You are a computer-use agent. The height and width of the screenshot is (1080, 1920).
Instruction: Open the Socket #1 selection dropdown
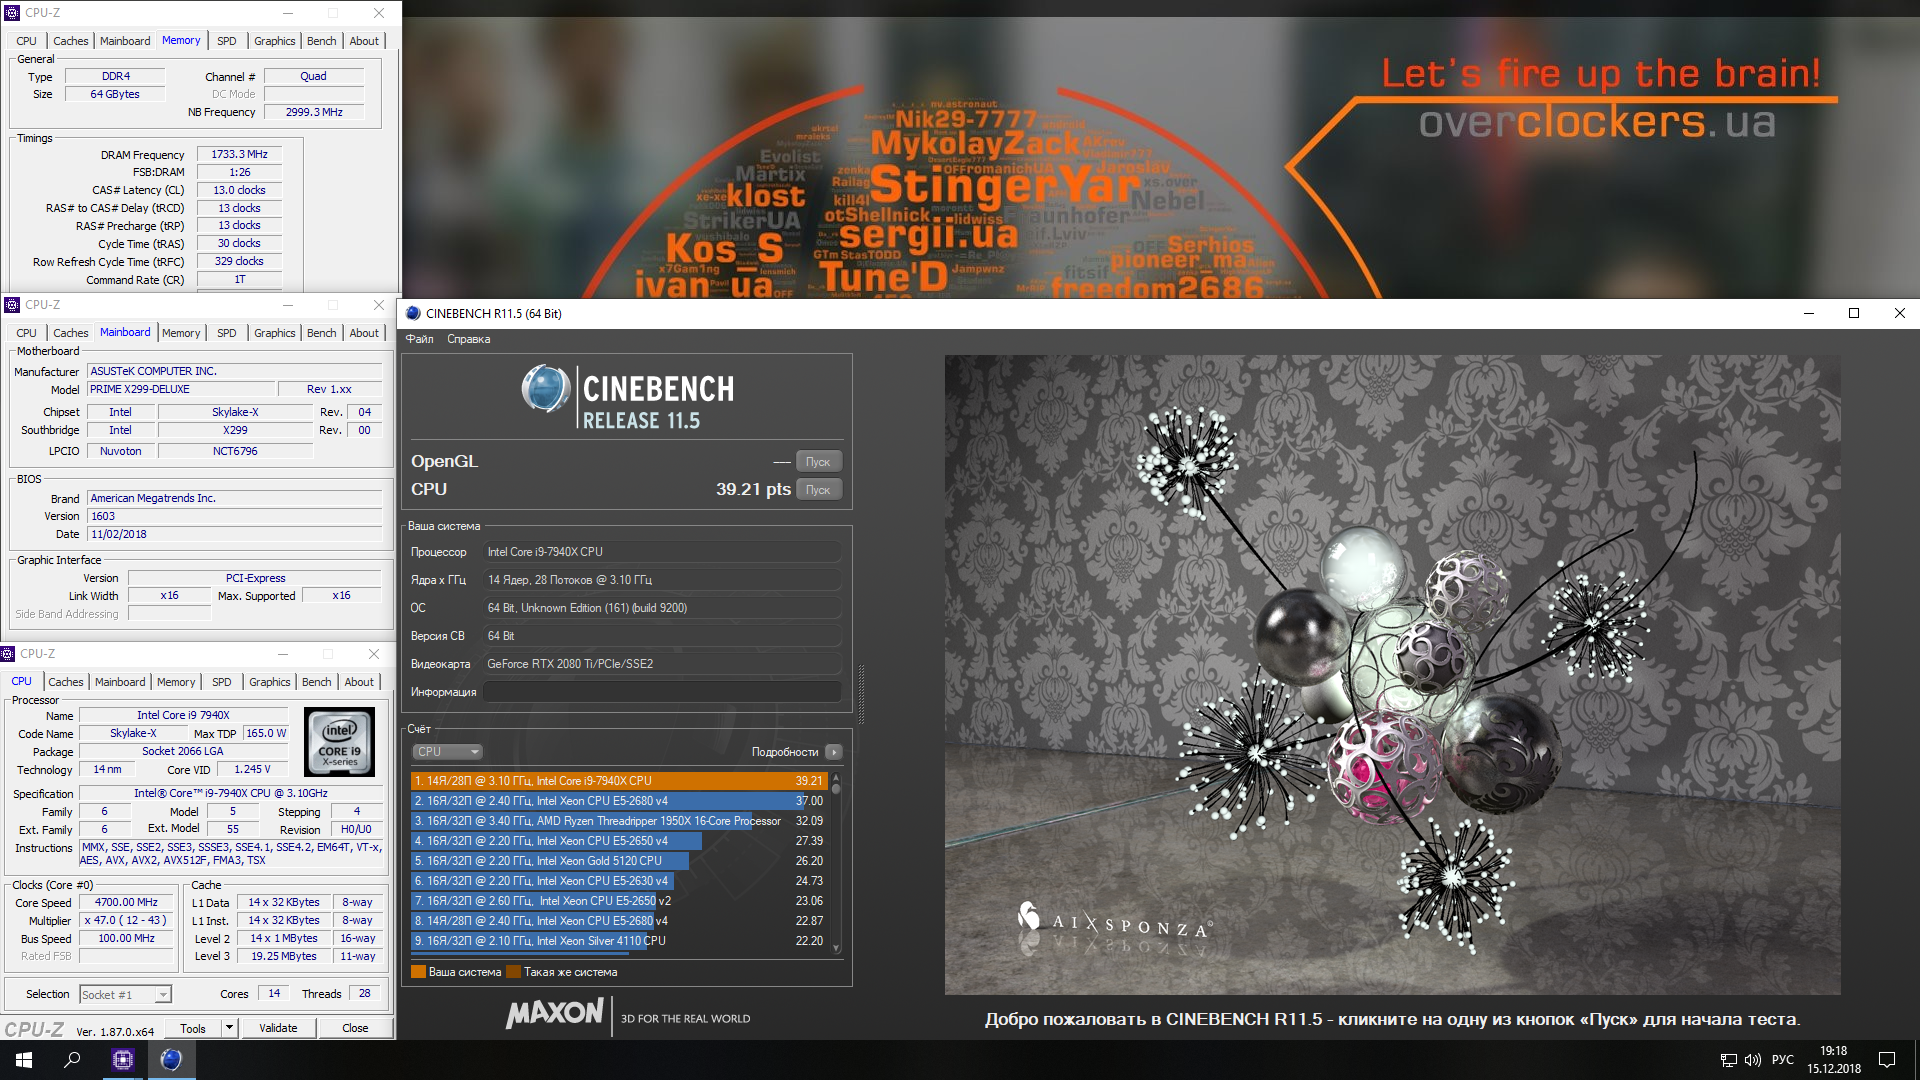[x=125, y=994]
